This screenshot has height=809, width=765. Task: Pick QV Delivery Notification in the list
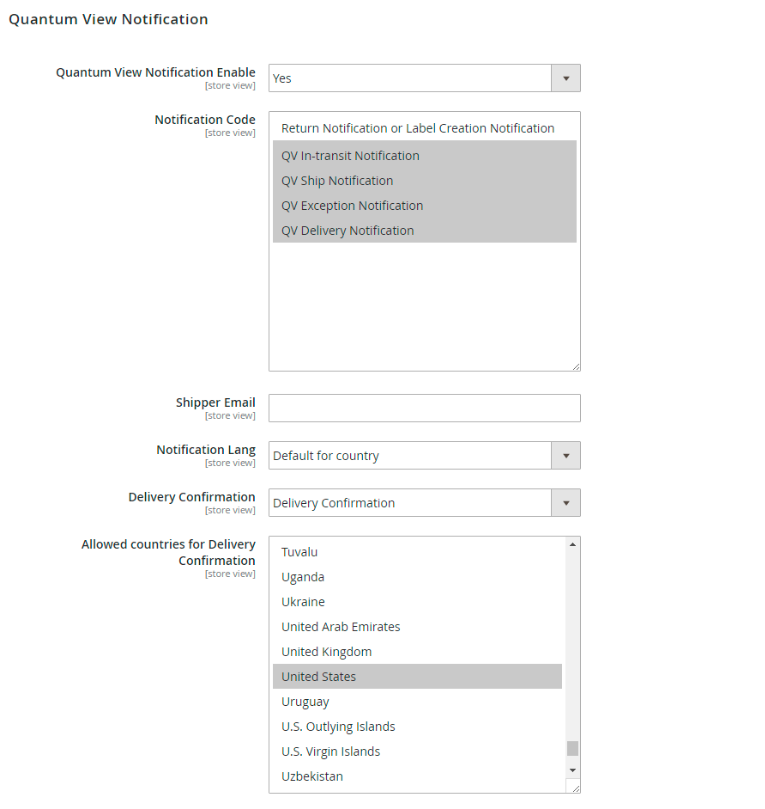[x=347, y=231]
